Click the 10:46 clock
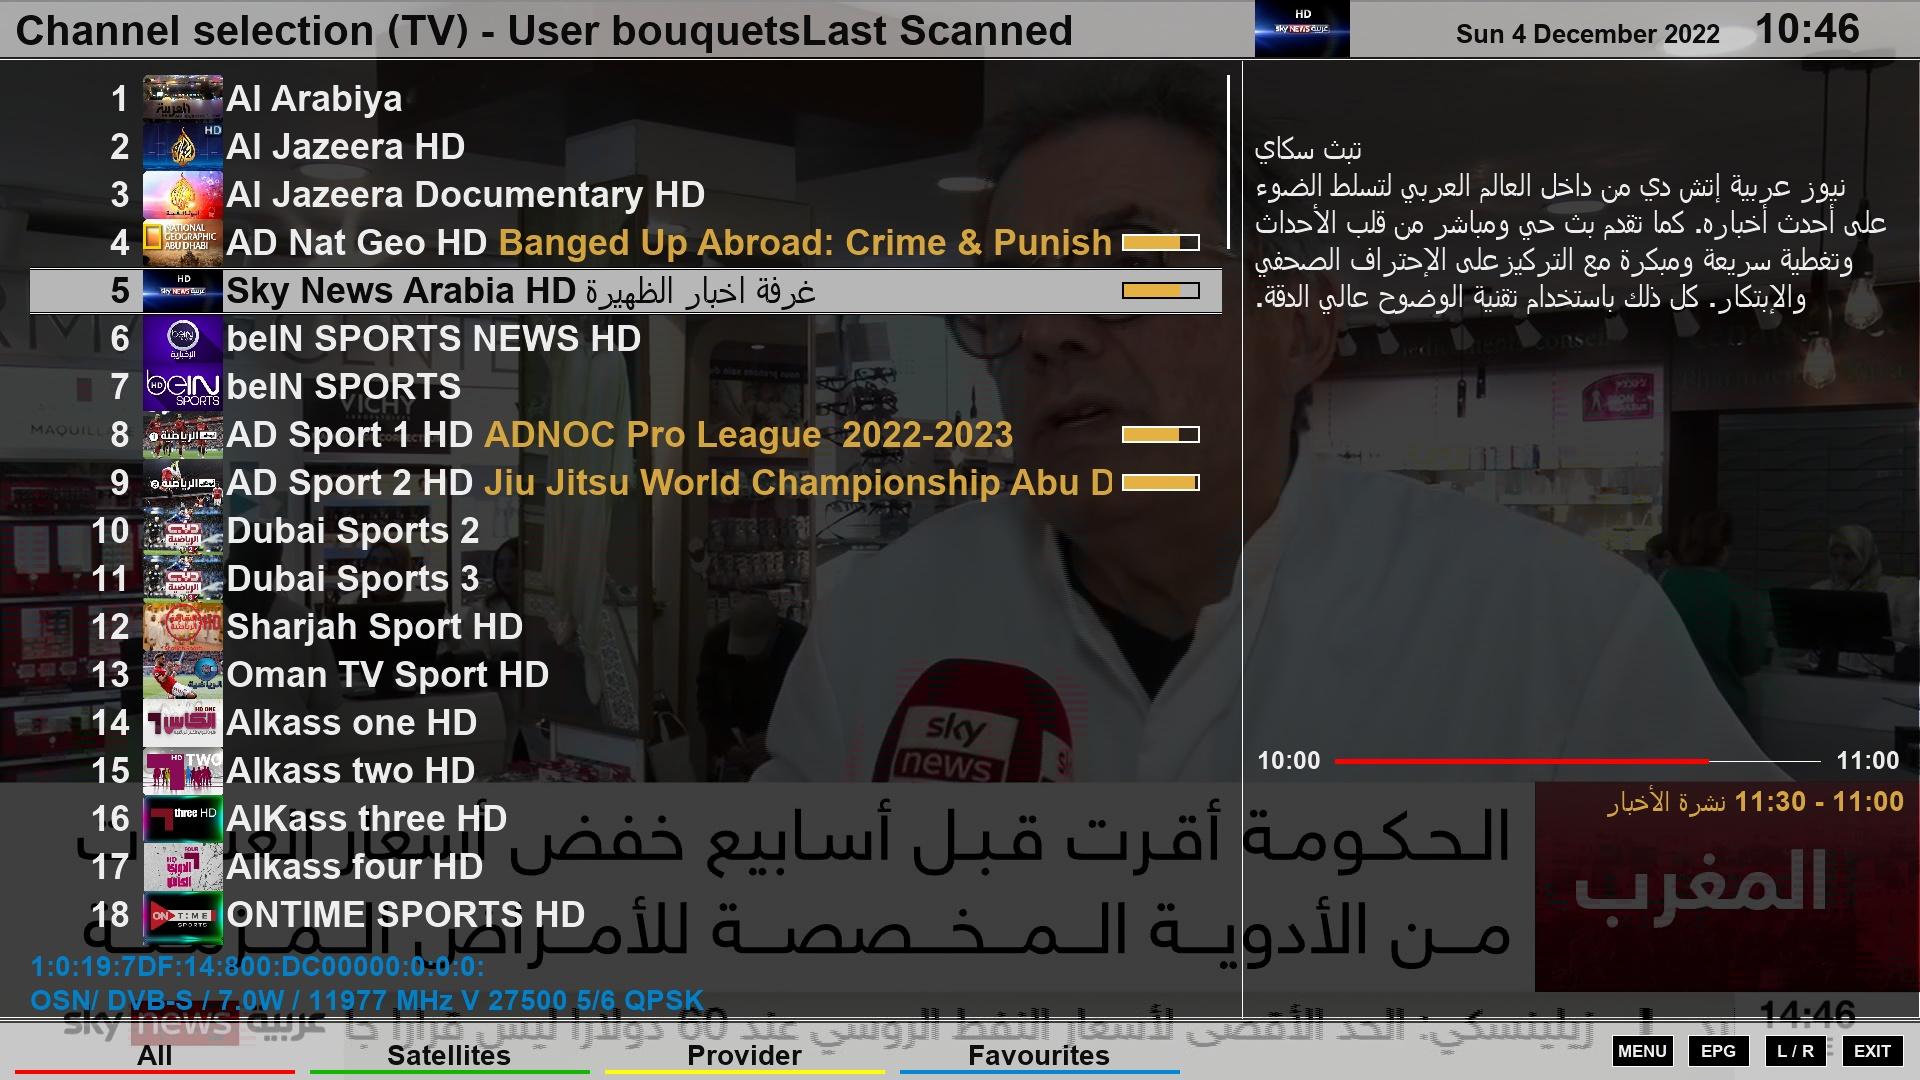This screenshot has width=1920, height=1080. (1808, 29)
